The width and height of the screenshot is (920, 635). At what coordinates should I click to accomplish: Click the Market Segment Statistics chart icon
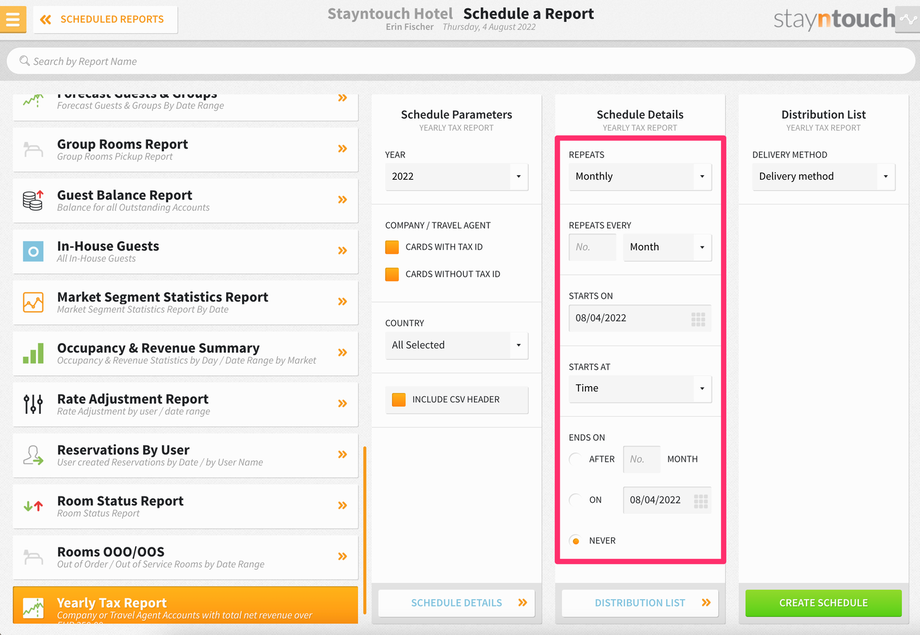(x=33, y=302)
